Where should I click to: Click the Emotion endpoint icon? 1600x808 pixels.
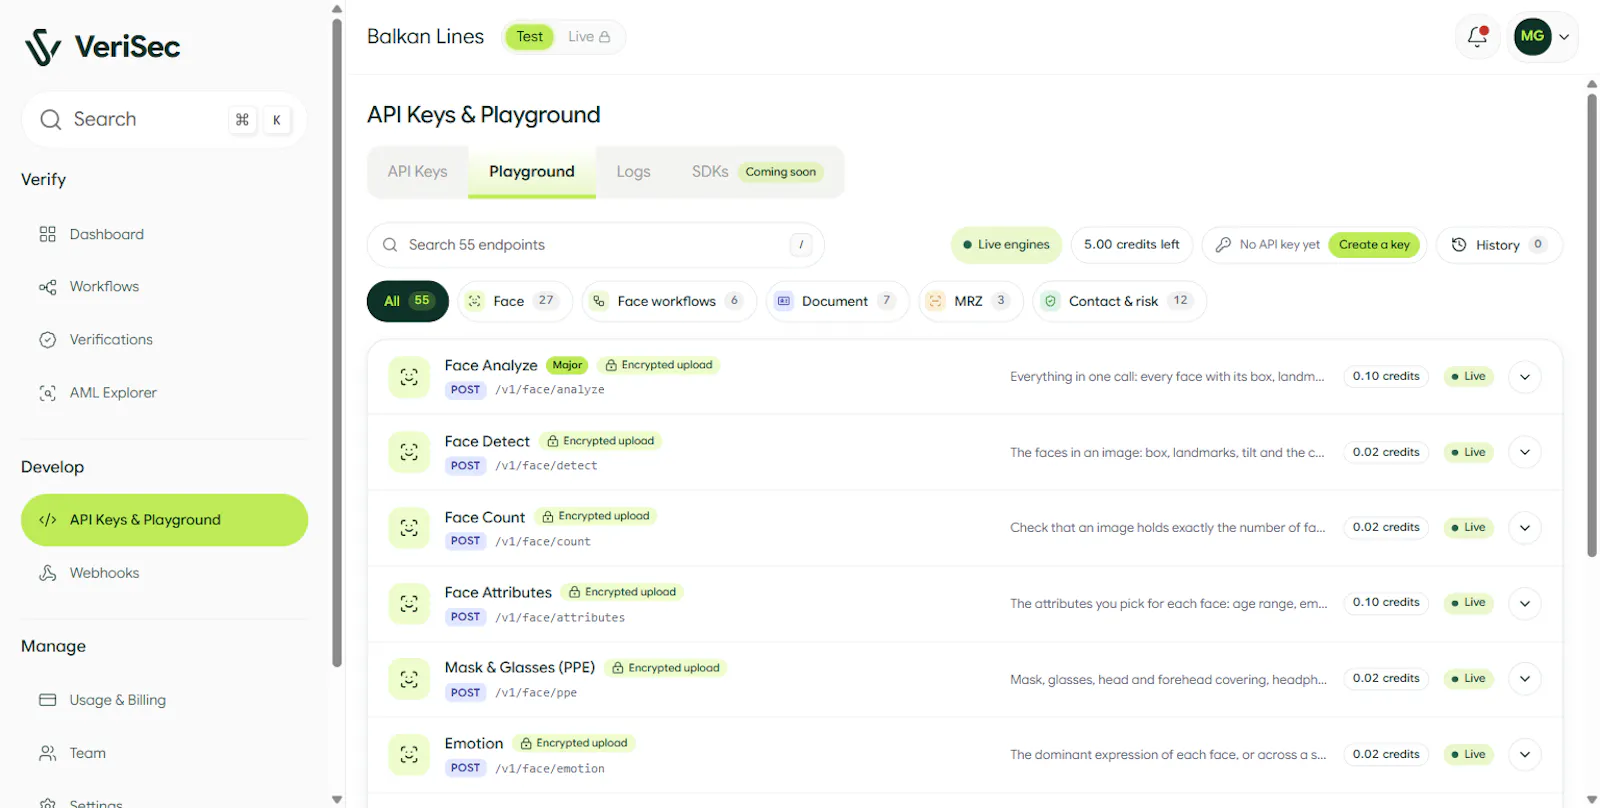tap(409, 755)
